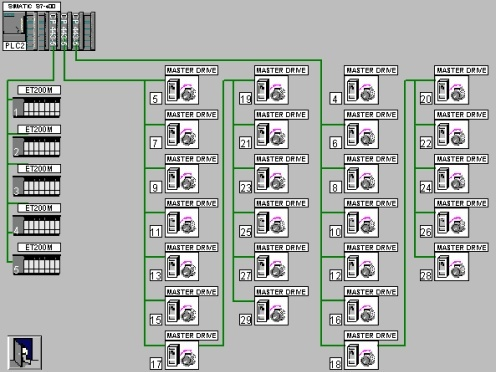Image resolution: width=496 pixels, height=372 pixels.
Task: Open Master Drive 11 icon
Action: click(182, 223)
